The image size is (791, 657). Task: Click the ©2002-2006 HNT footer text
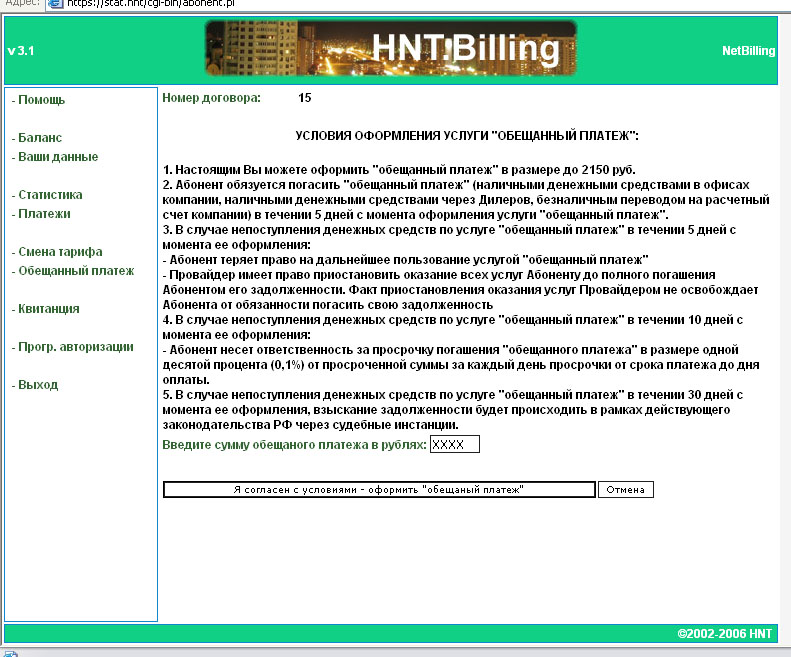(x=724, y=634)
